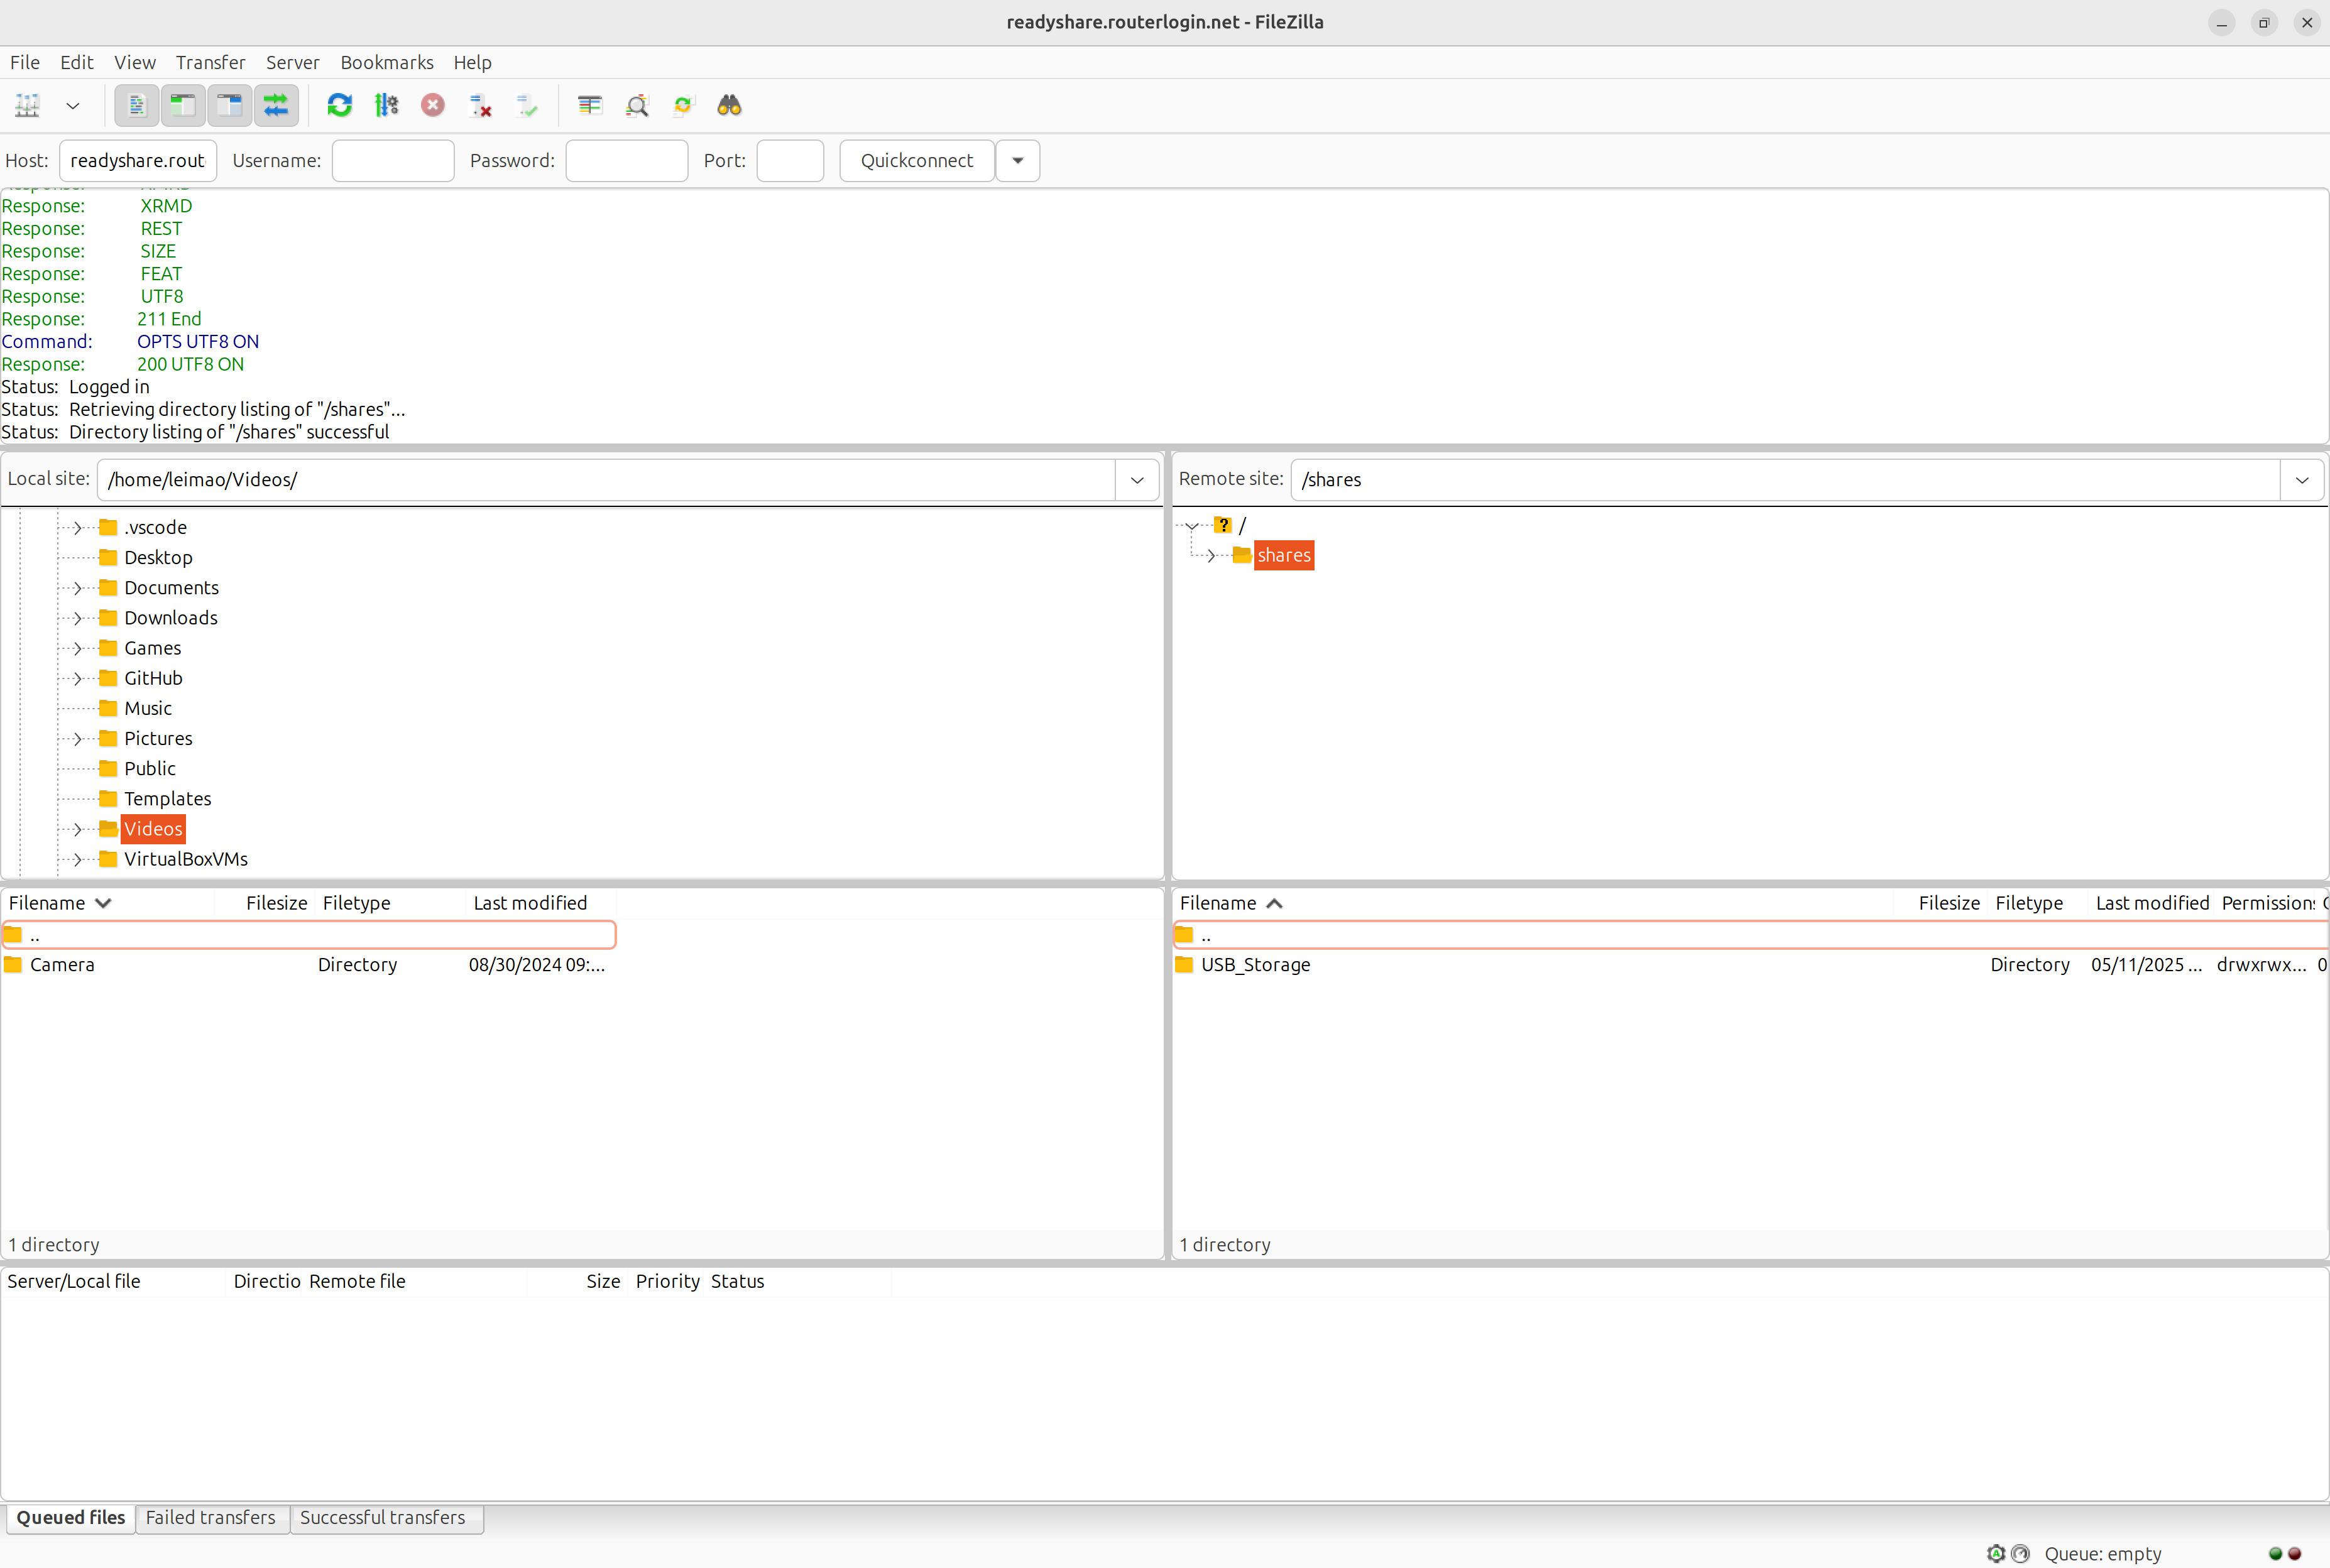Switch to the Queued files tab

click(x=70, y=1518)
